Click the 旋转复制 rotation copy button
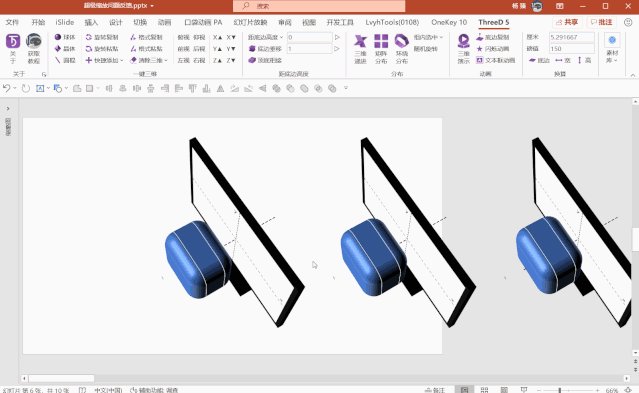 pyautogui.click(x=102, y=37)
